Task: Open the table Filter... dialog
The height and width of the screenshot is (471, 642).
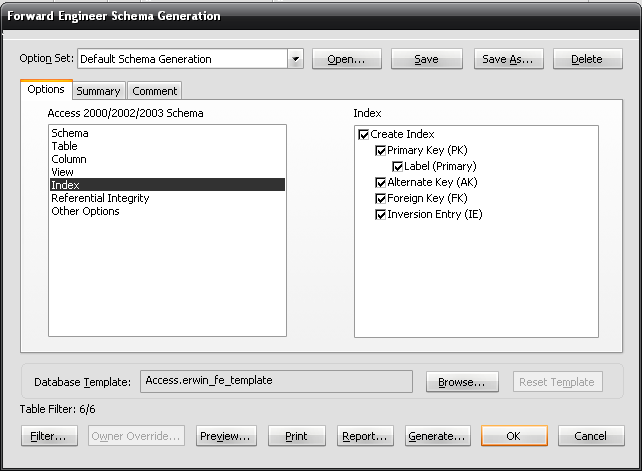Action: click(x=49, y=436)
